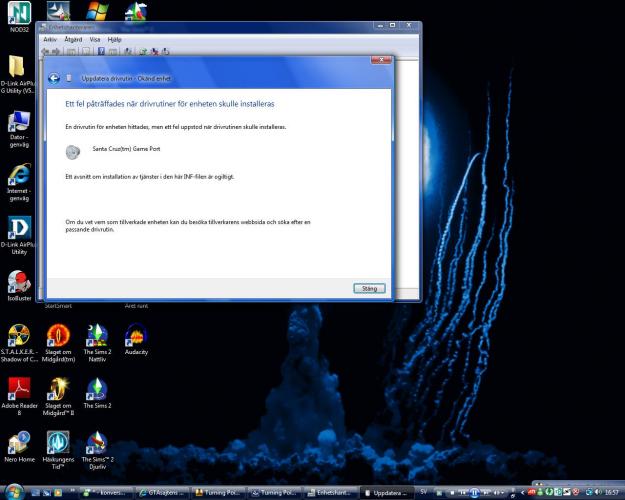
Task: Open the Dator computer shortcut
Action: [18, 122]
